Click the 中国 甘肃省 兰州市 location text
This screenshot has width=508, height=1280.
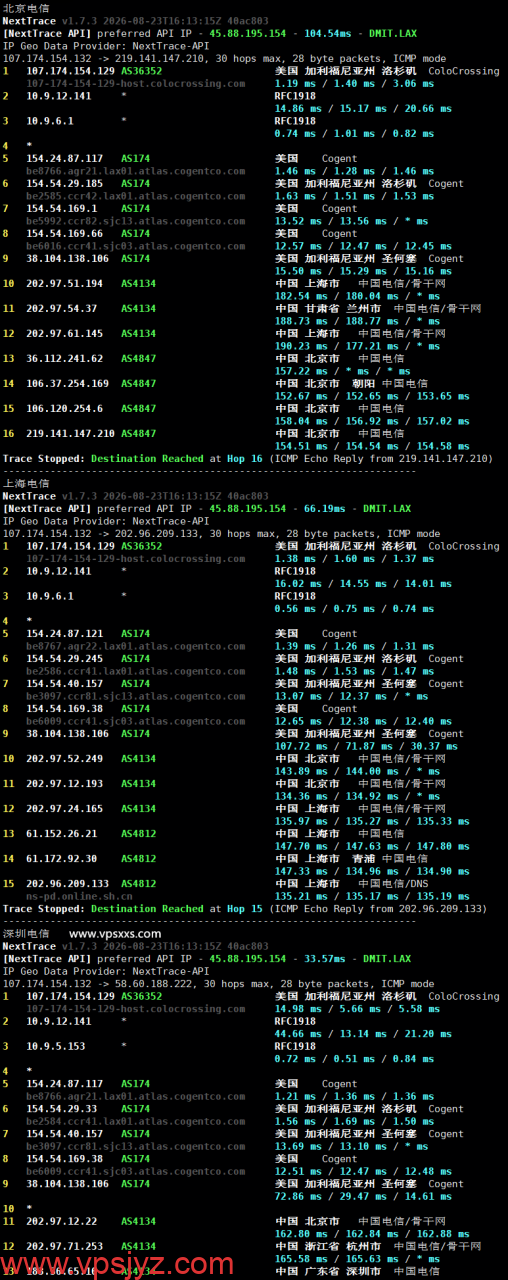(328, 308)
